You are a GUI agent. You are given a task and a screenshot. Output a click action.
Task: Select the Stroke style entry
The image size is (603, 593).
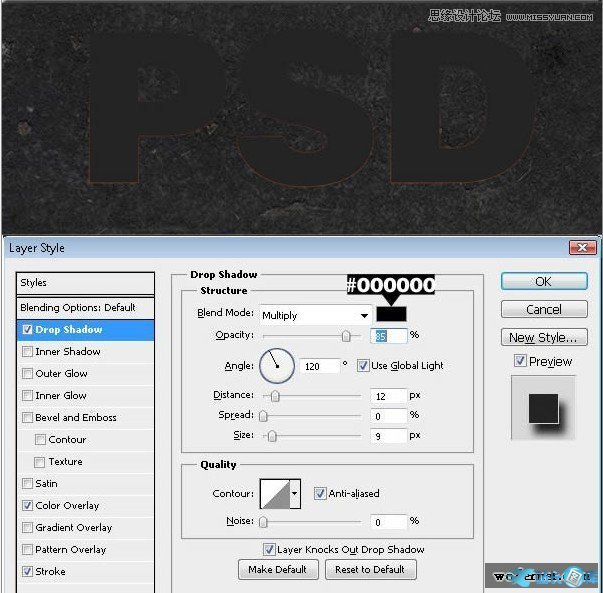(51, 572)
